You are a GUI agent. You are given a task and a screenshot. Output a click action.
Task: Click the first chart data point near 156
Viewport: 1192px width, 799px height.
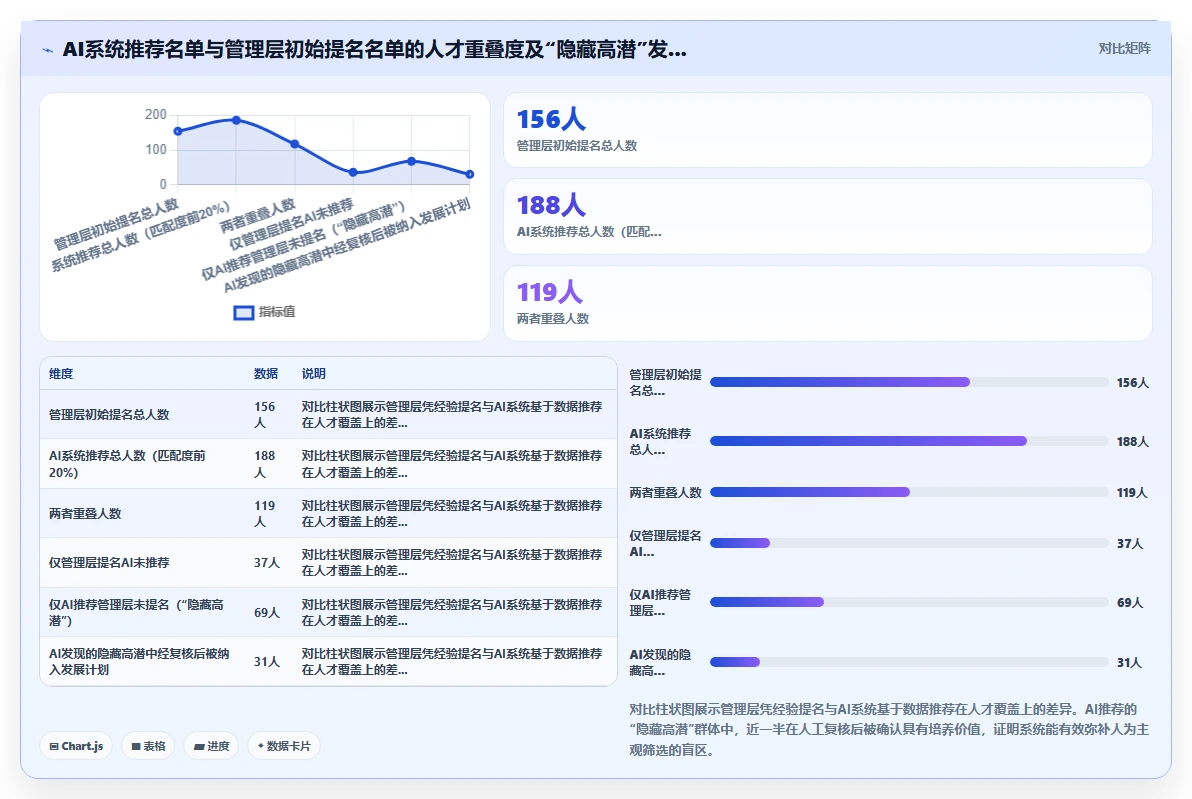tap(178, 131)
